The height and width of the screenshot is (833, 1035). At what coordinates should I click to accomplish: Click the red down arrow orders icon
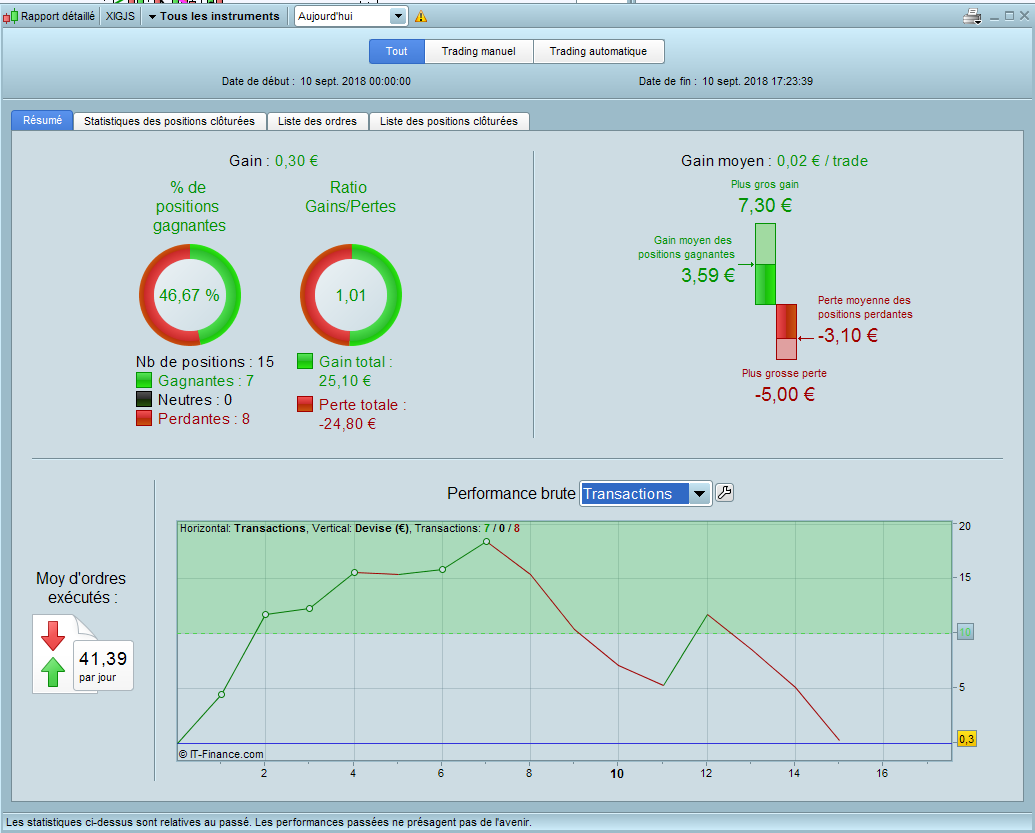[53, 635]
